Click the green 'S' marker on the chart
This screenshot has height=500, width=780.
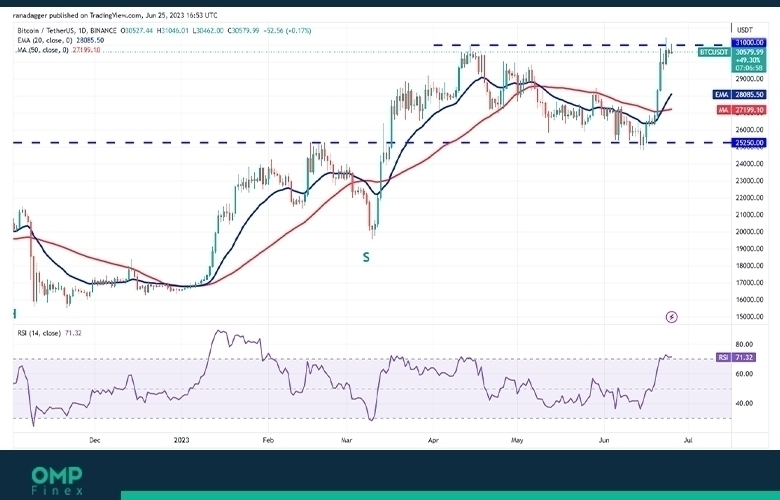366,257
